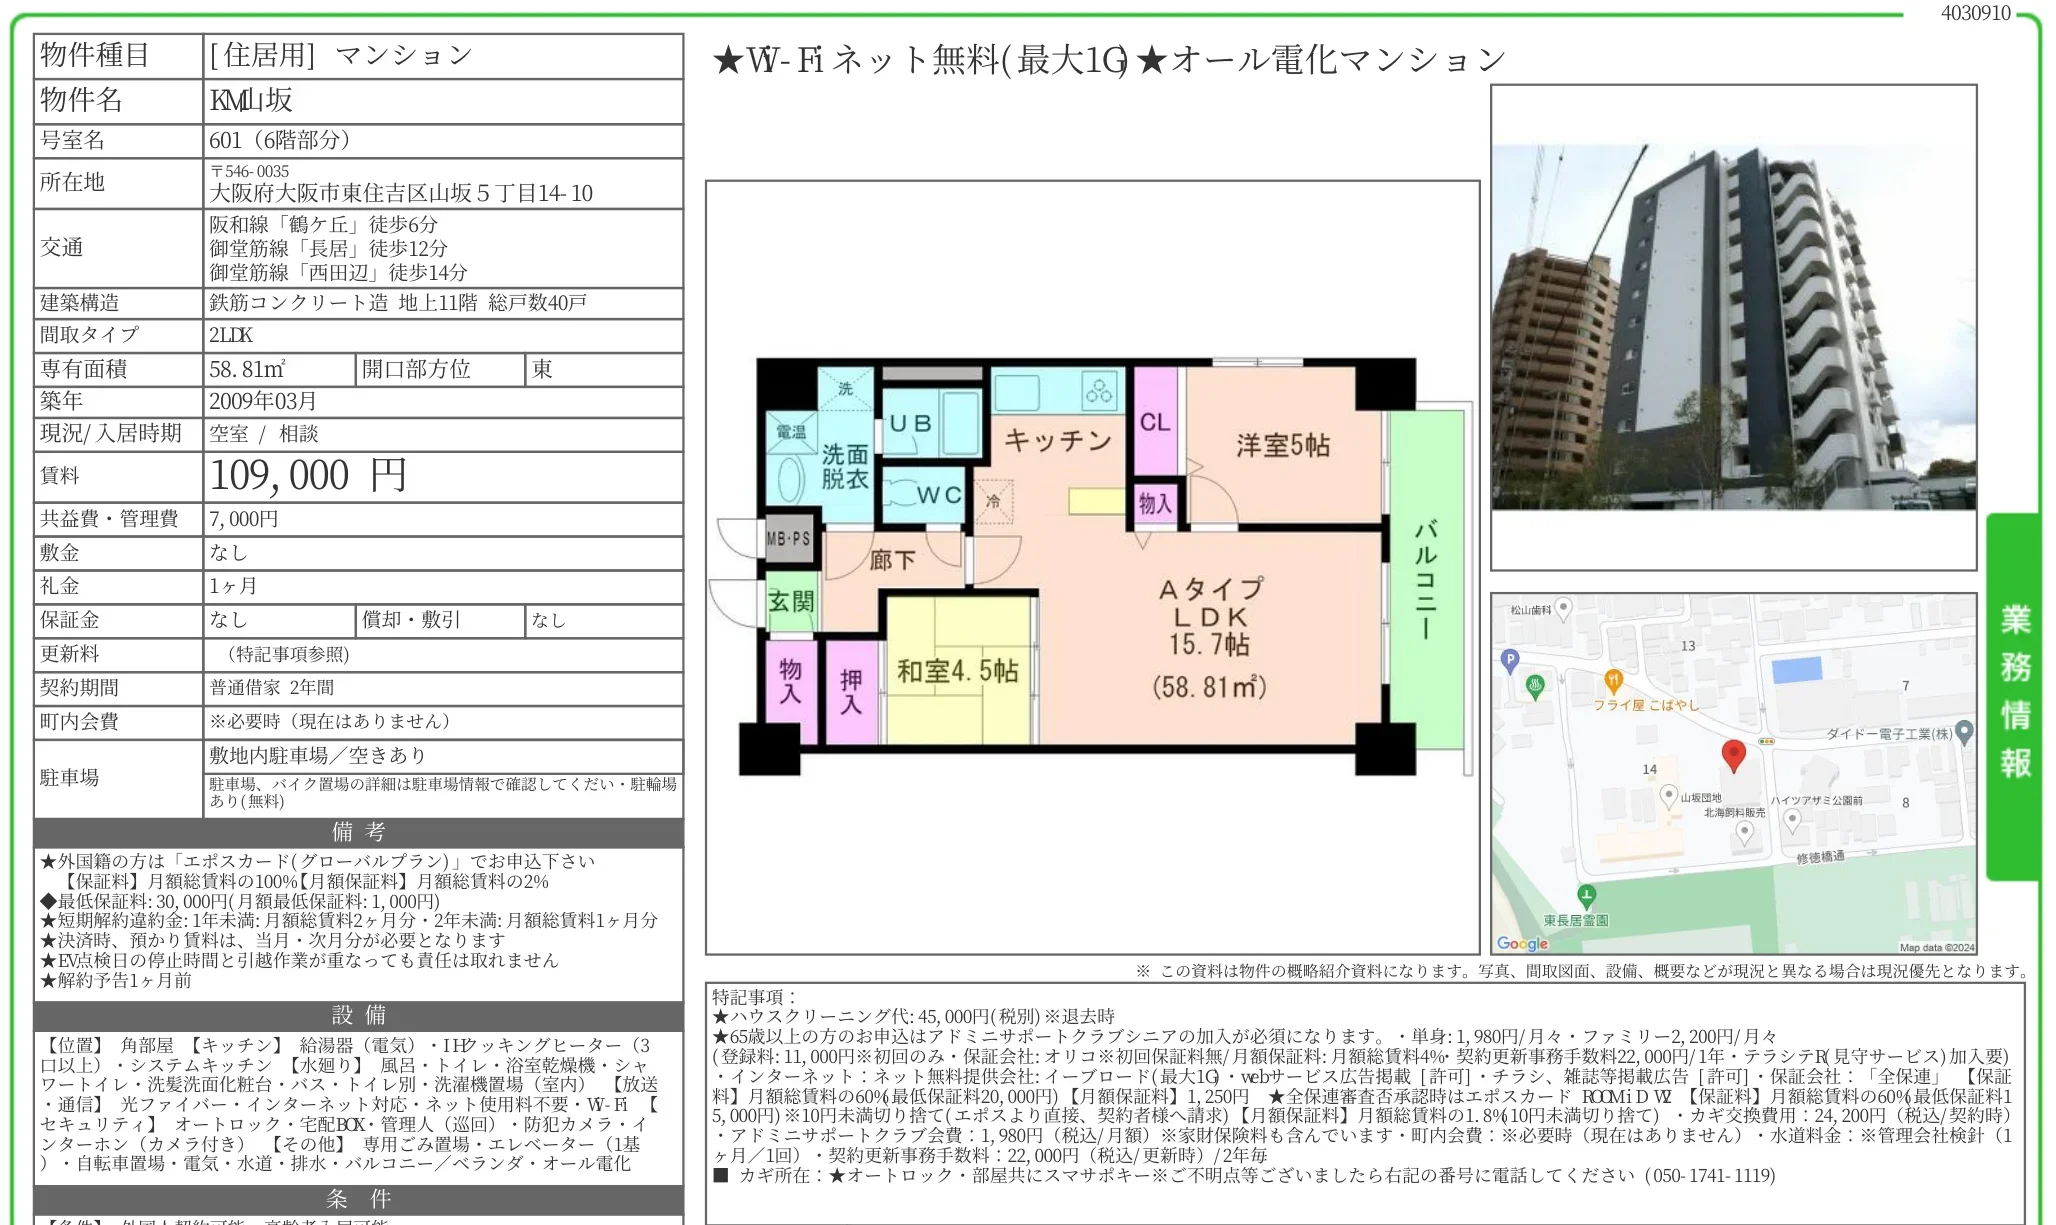Click the building exterior photo

[1733, 328]
